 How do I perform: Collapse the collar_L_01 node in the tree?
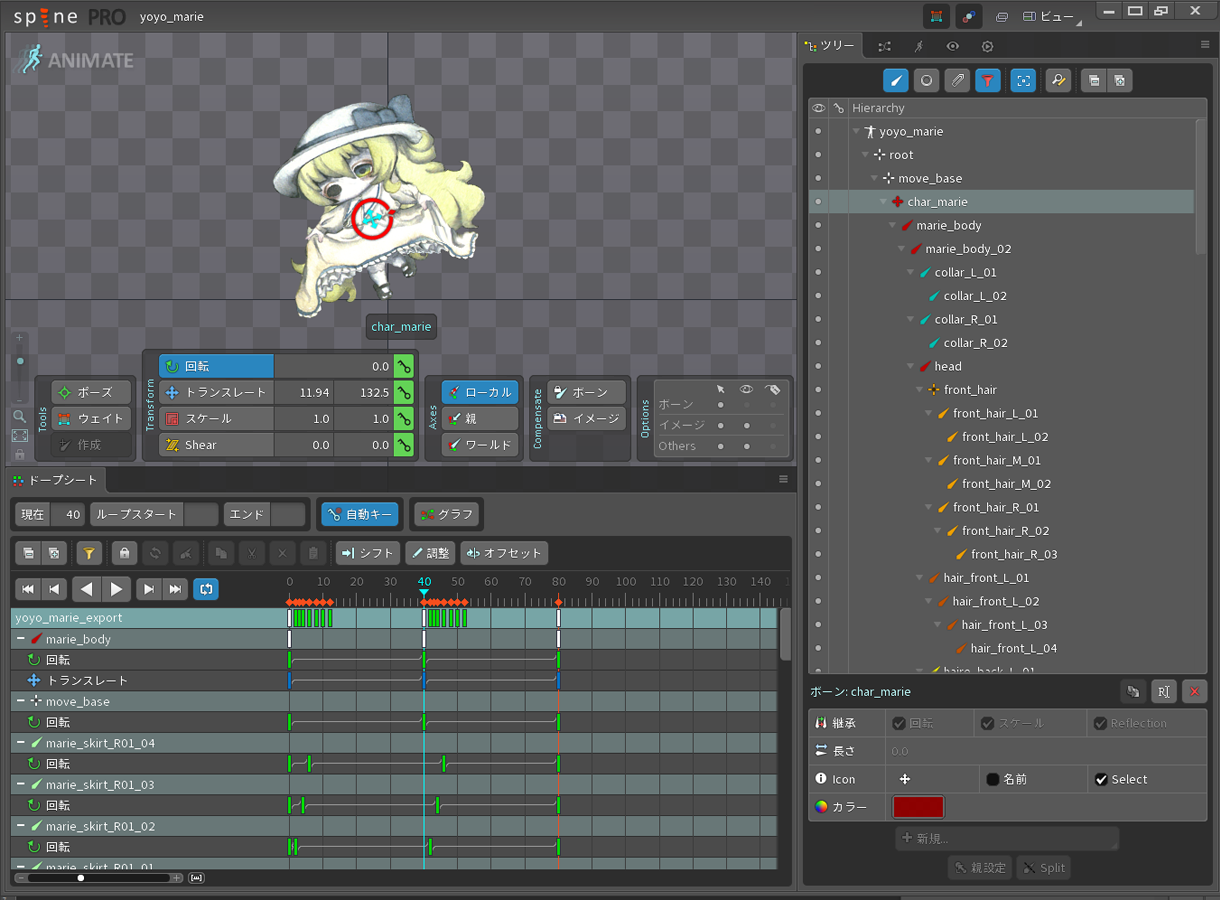click(912, 272)
